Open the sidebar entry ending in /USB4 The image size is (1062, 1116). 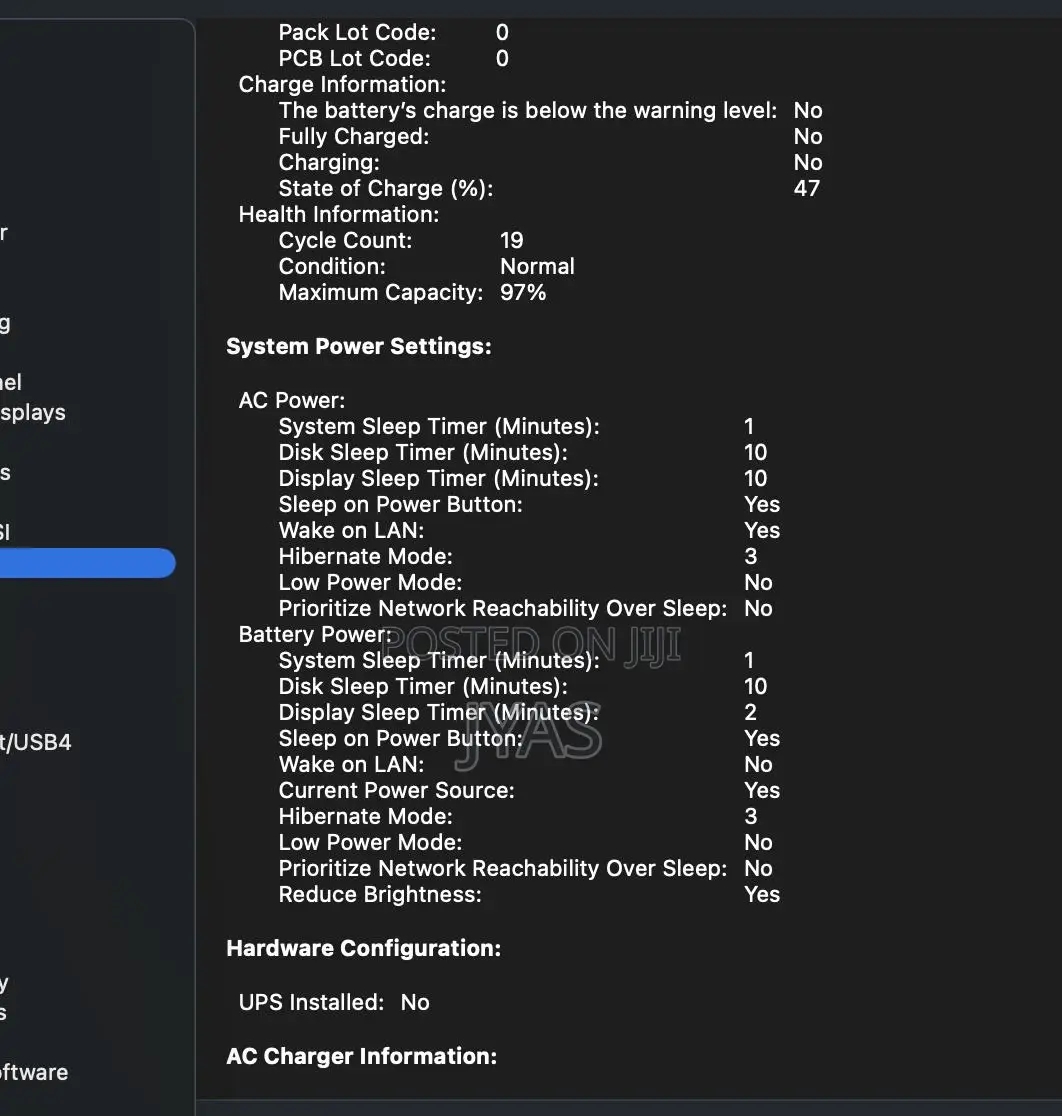(x=36, y=743)
